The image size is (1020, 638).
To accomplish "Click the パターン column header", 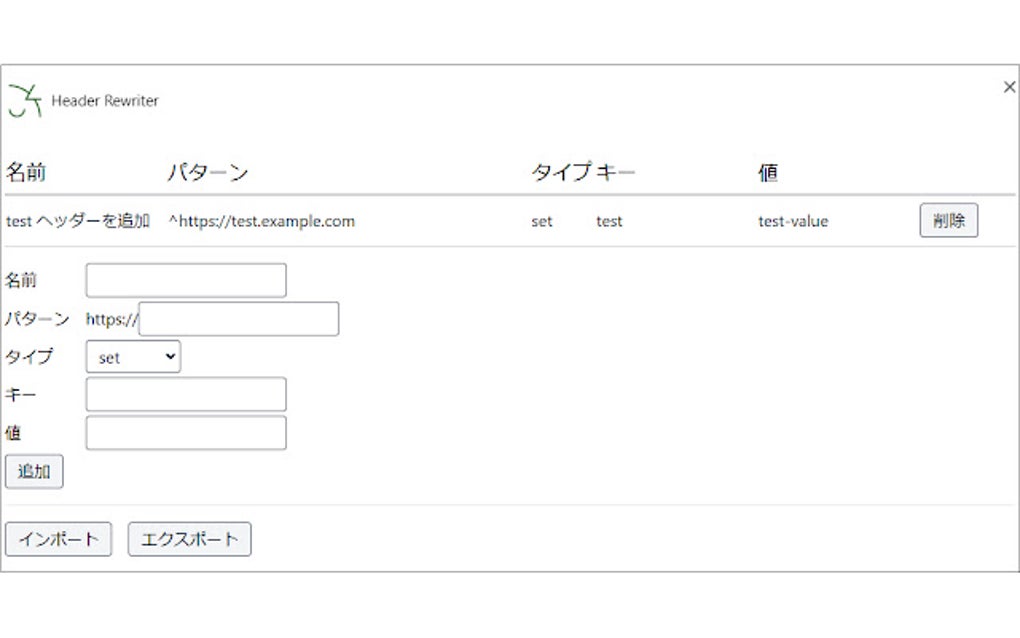I will (207, 173).
